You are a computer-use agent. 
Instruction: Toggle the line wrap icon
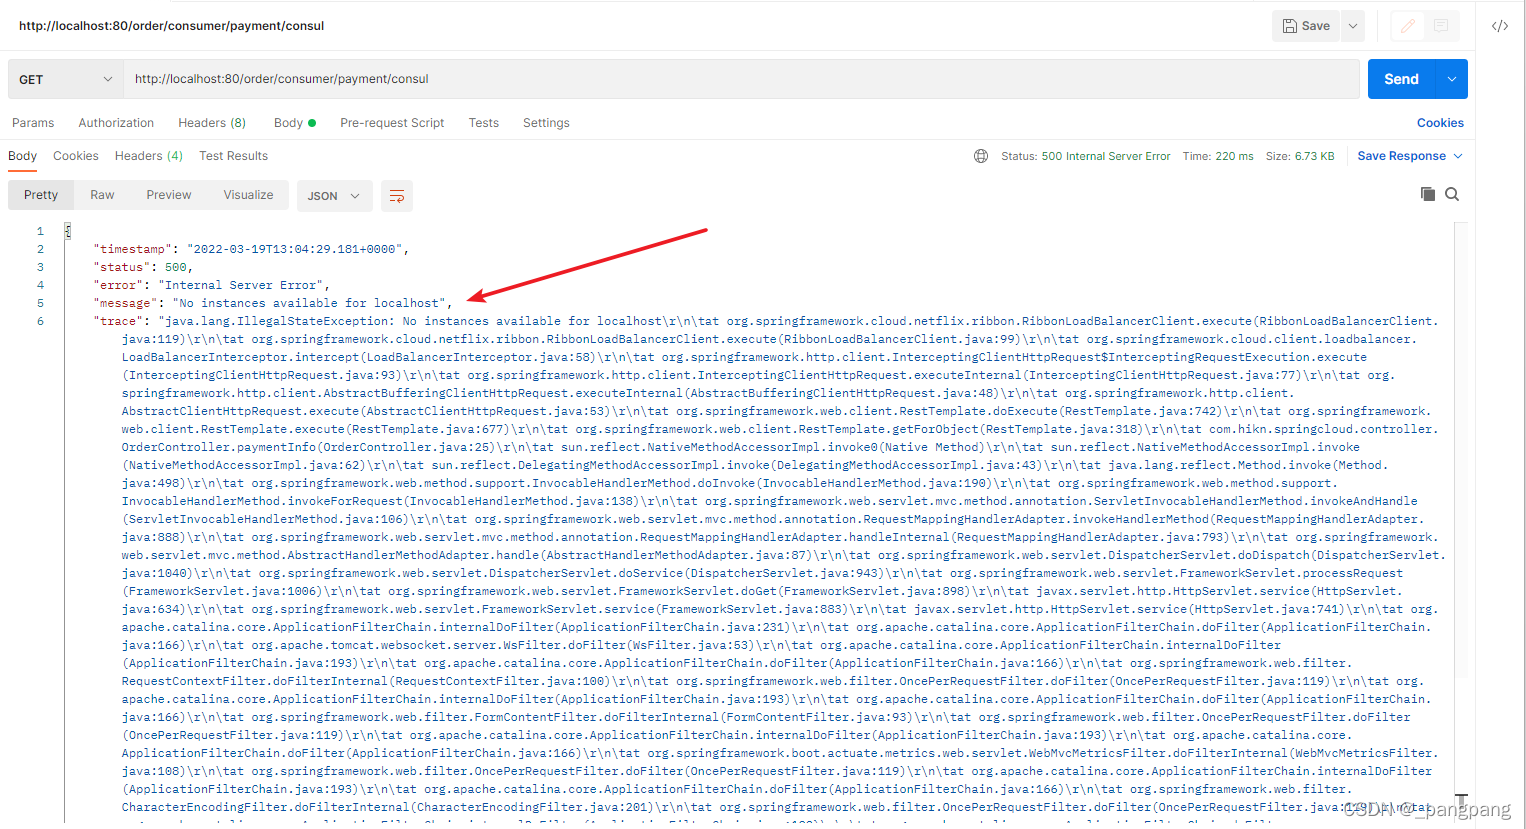point(397,196)
